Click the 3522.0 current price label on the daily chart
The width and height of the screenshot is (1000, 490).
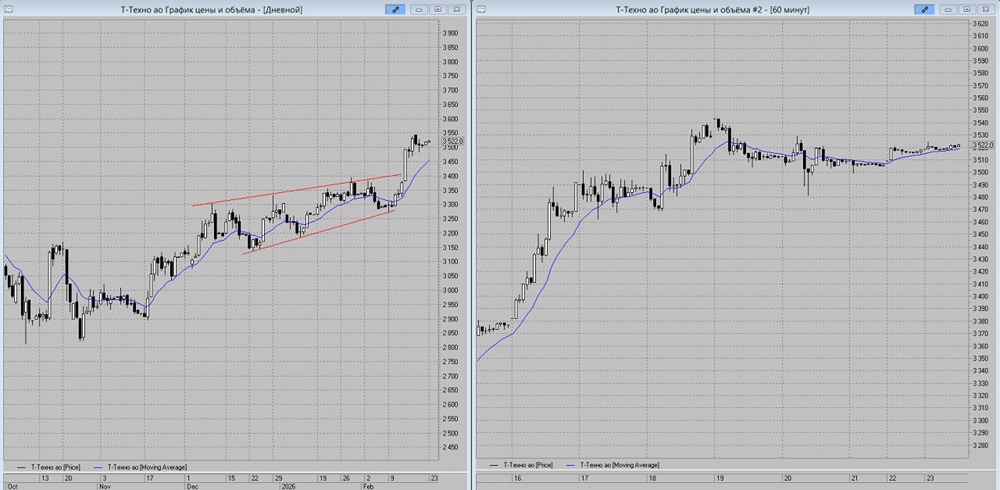(x=453, y=142)
